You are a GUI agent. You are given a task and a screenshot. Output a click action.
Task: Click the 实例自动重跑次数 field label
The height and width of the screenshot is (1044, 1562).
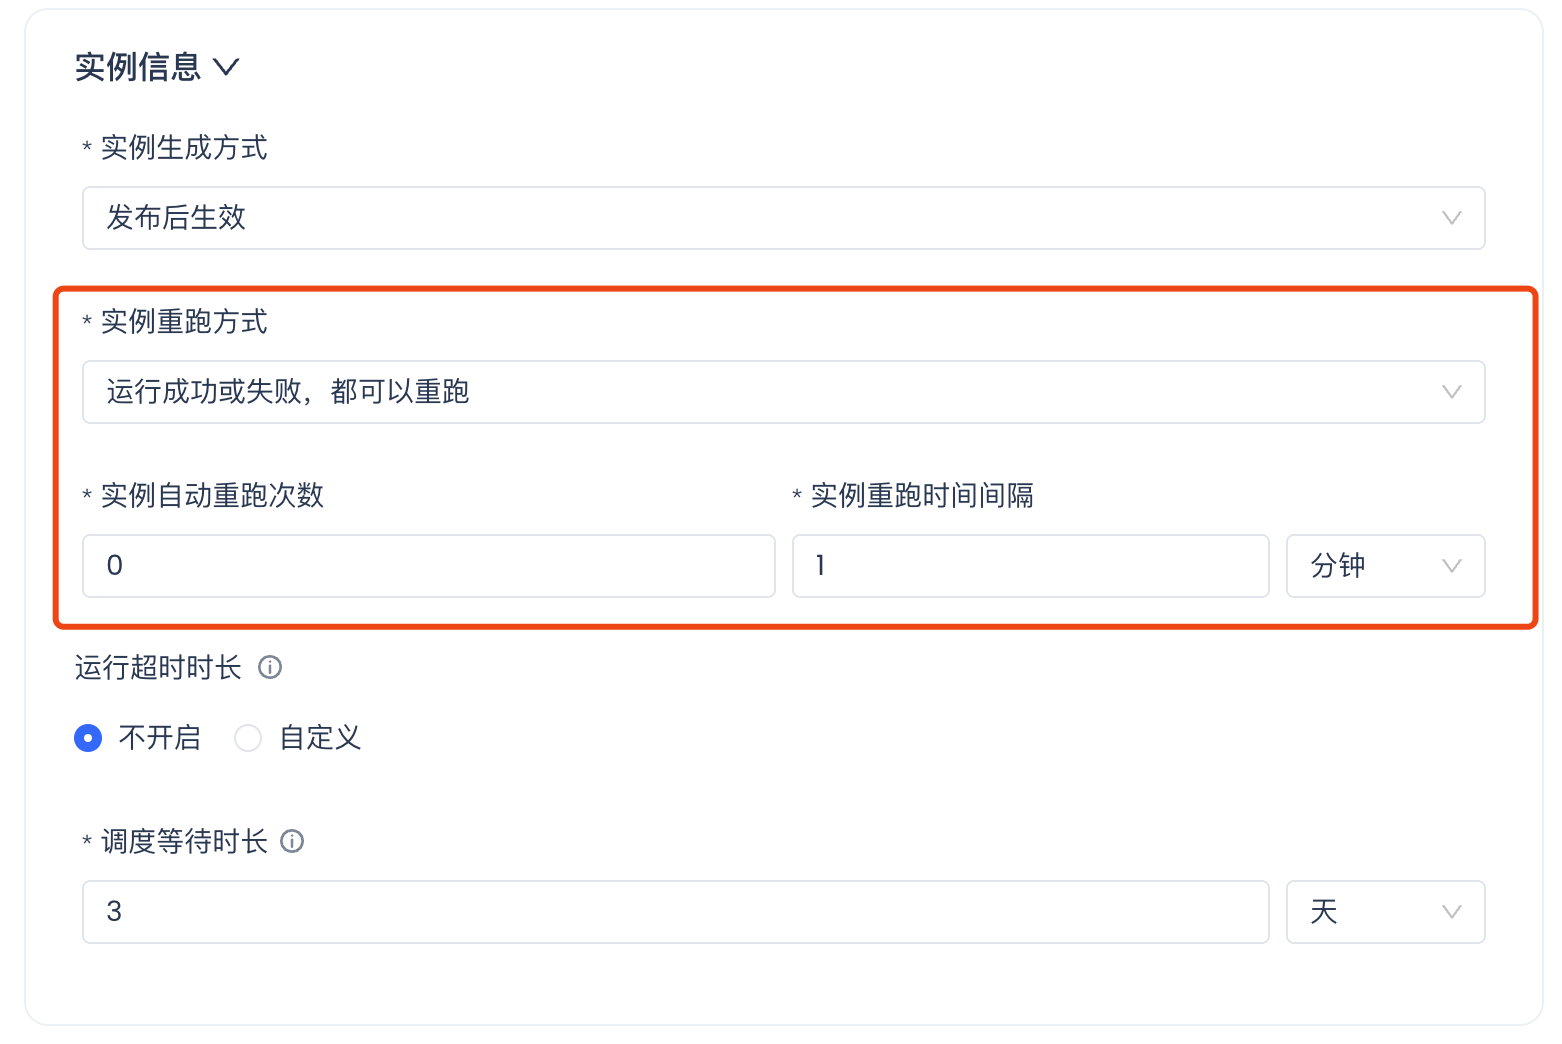tap(212, 496)
